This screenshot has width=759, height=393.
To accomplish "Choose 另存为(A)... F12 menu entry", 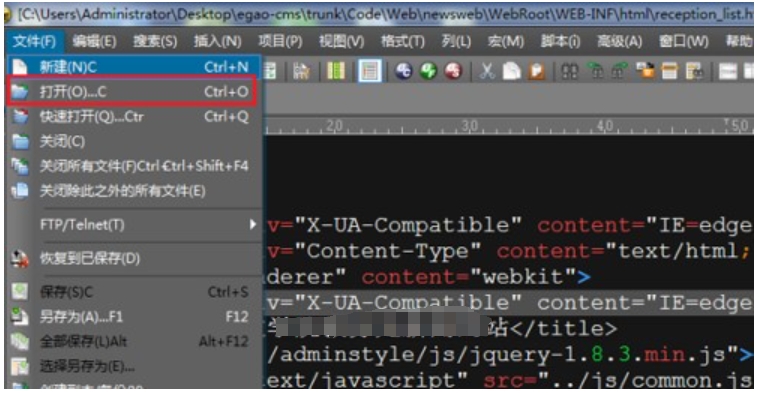I will pos(135,317).
